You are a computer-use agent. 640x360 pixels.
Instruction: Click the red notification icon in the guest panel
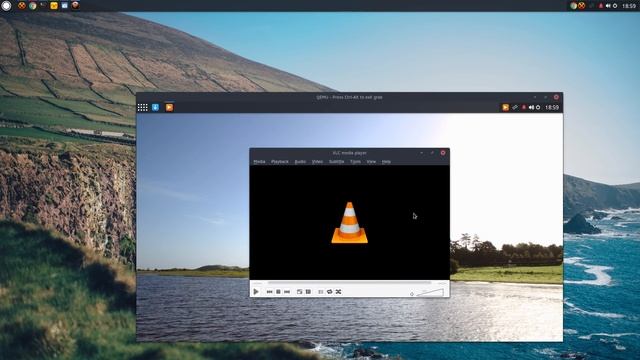(x=524, y=107)
